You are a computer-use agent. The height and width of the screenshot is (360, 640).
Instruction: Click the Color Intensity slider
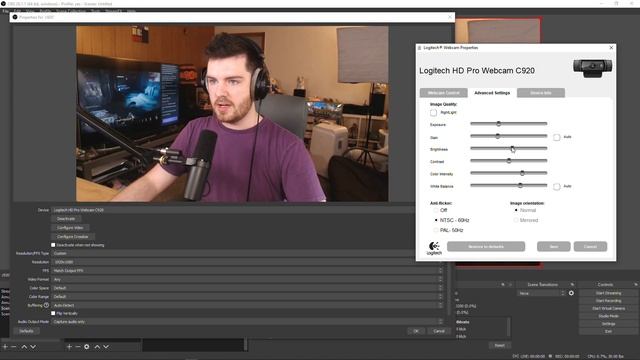509,173
